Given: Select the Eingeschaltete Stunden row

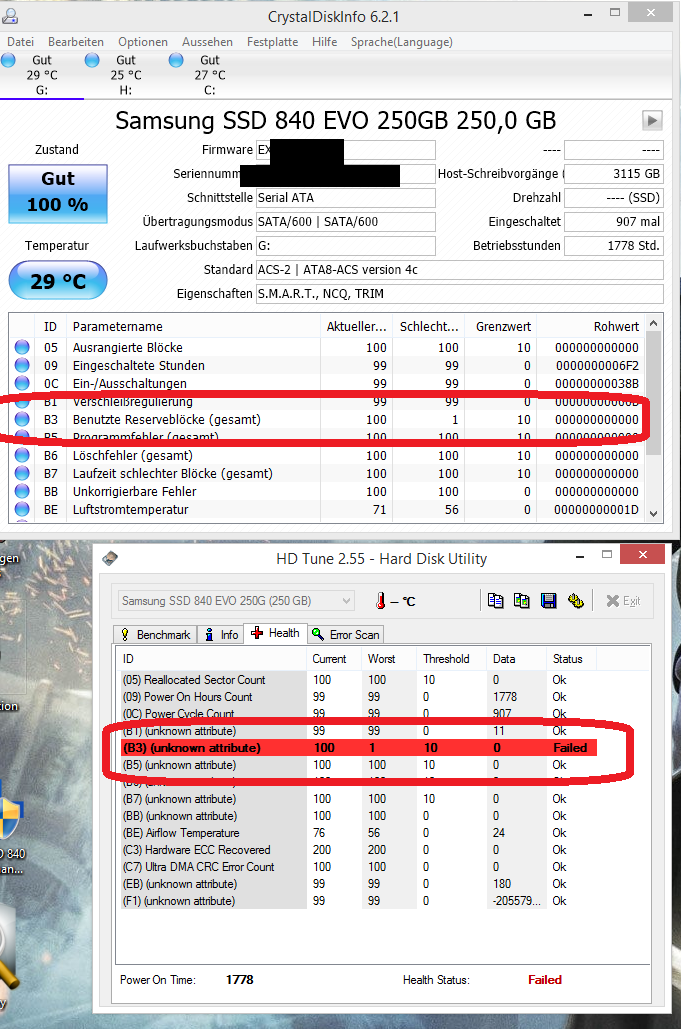Looking at the screenshot, I should pos(327,366).
